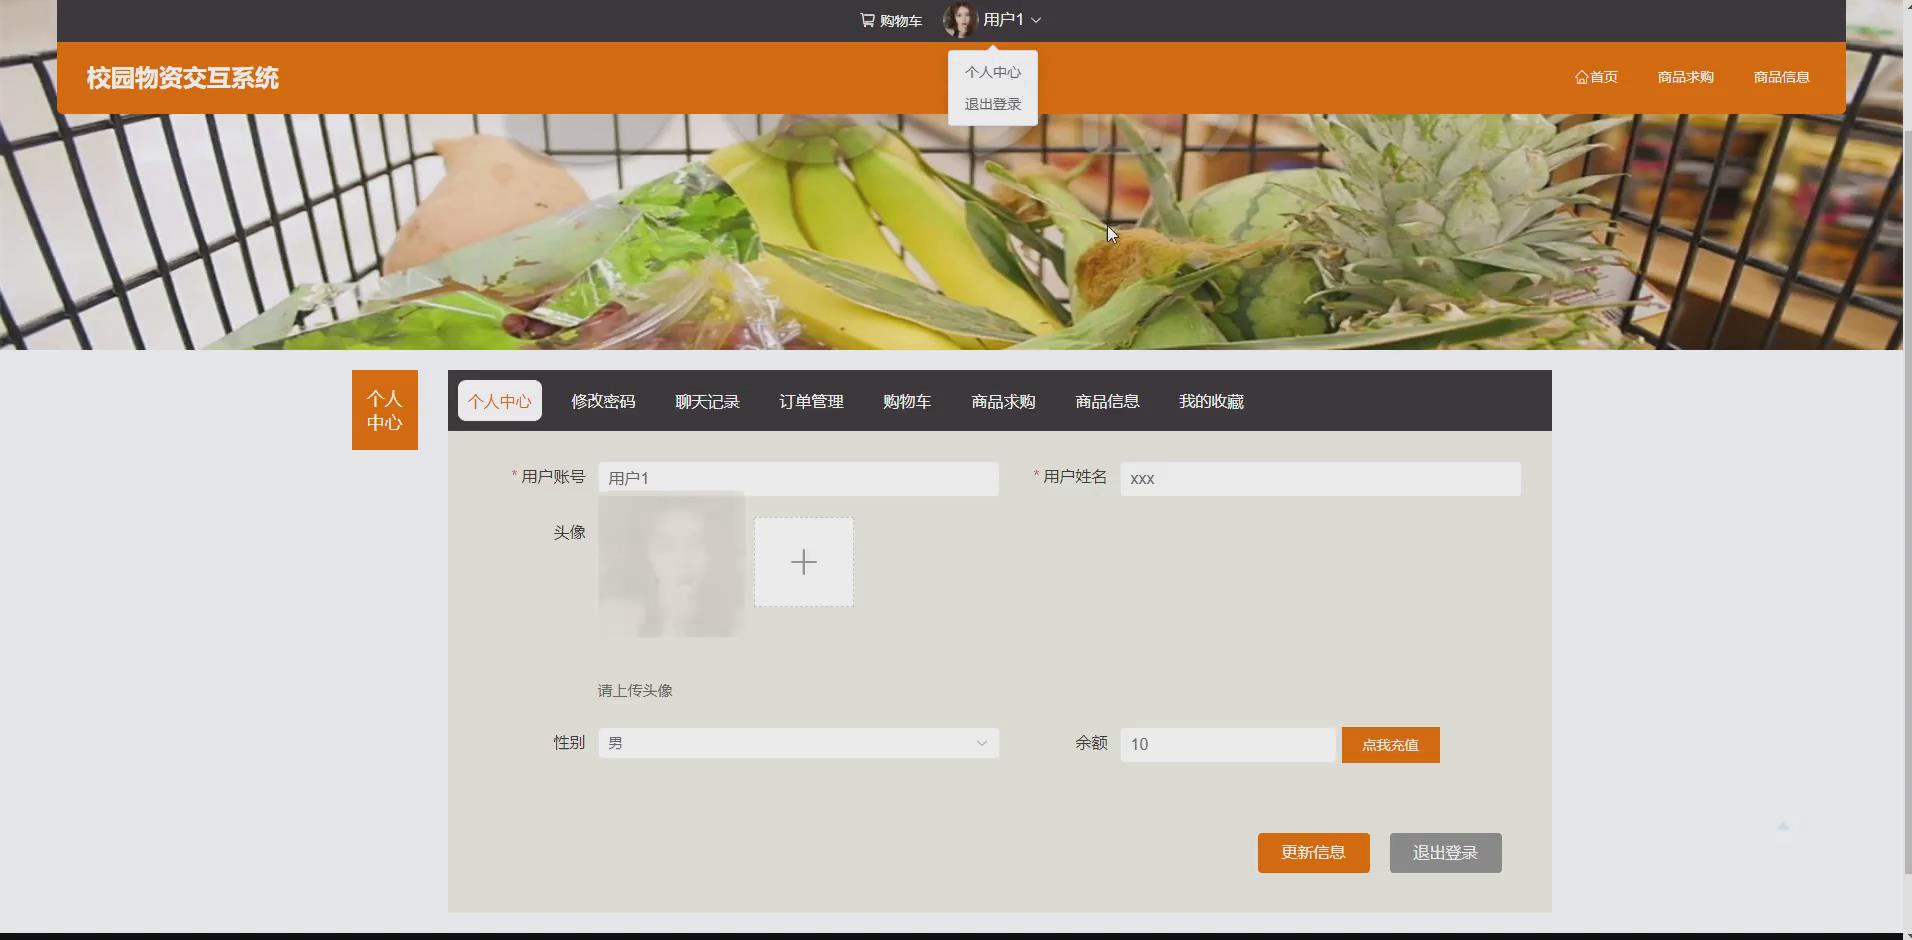
Task: Click the 校园物资交互系统 site logo
Action: [181, 77]
